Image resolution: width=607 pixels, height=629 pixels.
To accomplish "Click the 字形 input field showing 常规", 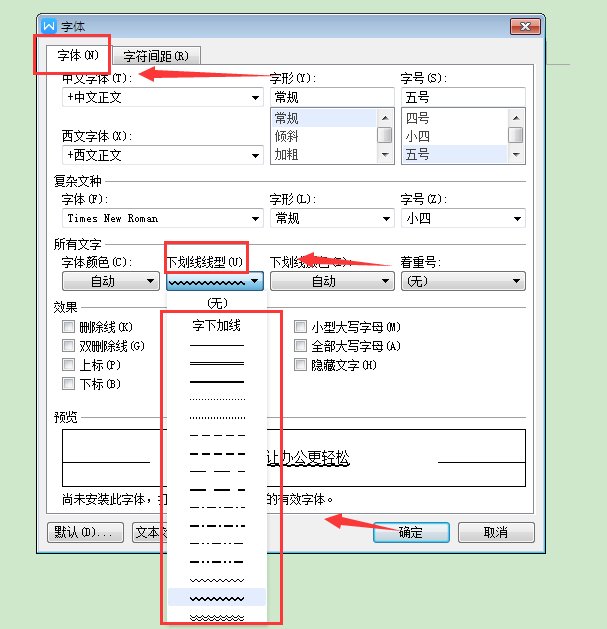I will tap(332, 97).
